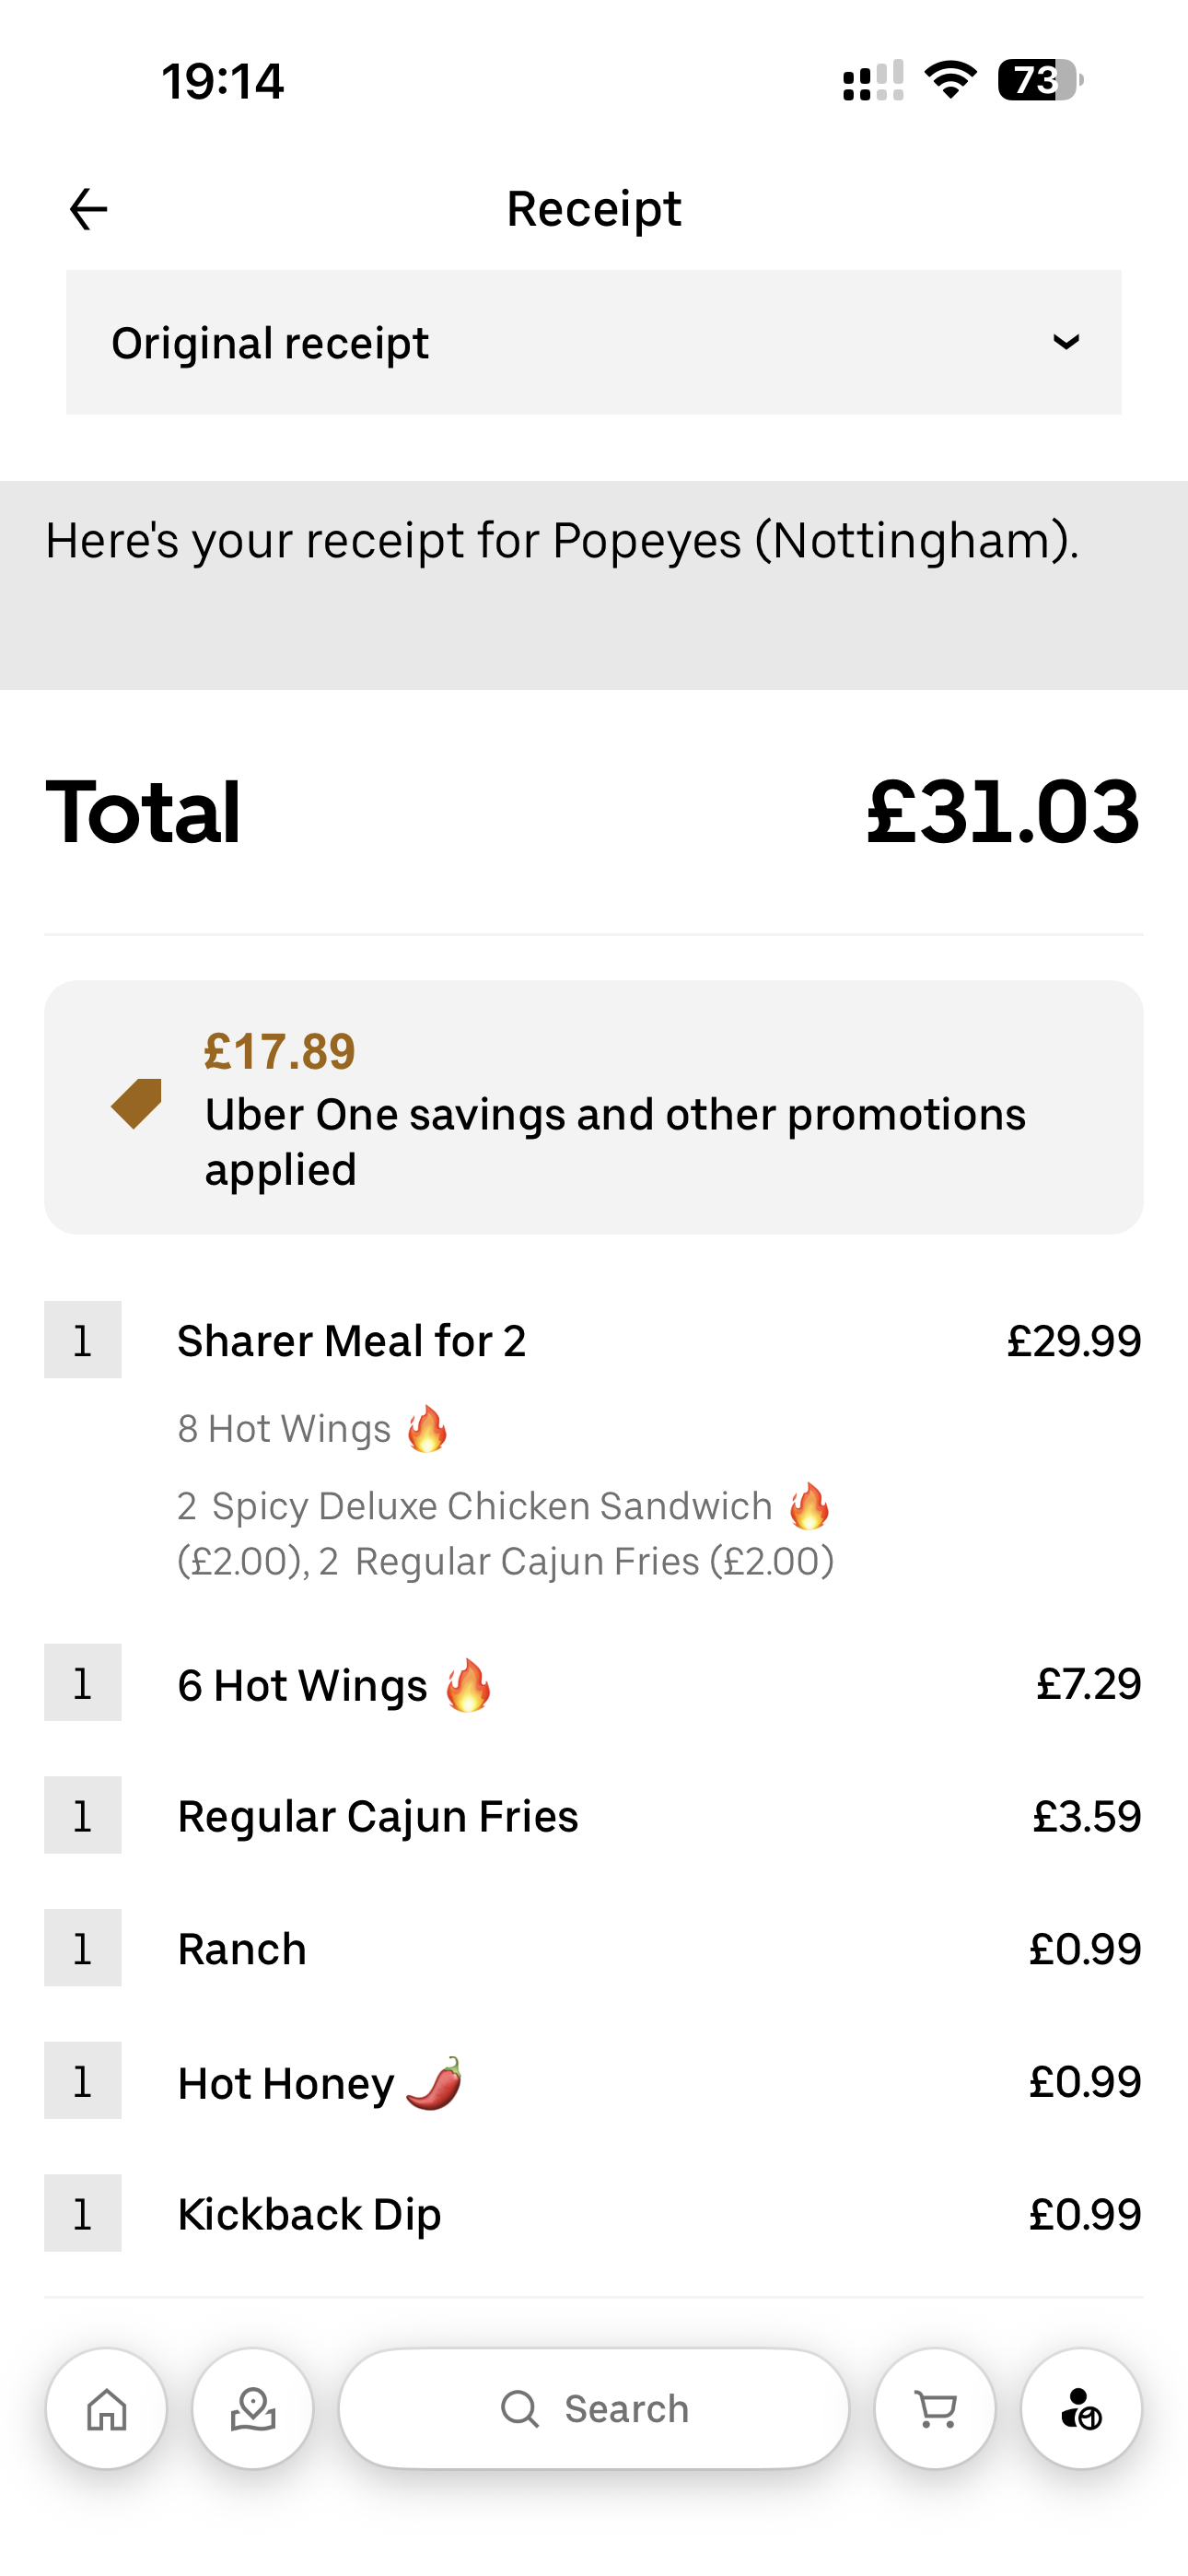Open the Home tab icon
The width and height of the screenshot is (1188, 2576).
tap(107, 2409)
